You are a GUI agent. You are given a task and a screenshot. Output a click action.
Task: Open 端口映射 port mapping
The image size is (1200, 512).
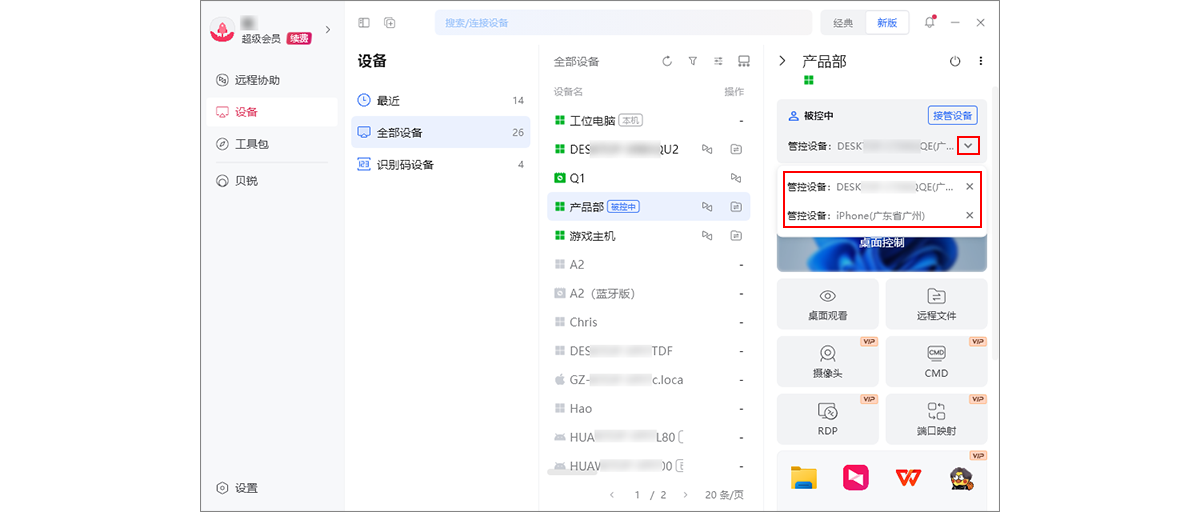pos(936,420)
